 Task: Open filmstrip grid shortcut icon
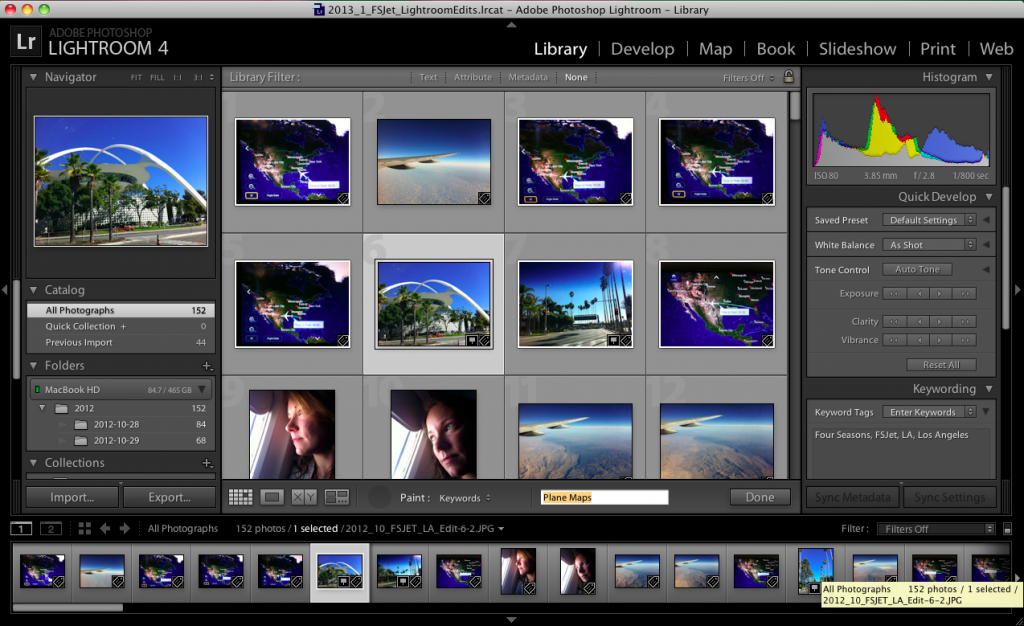pos(84,529)
